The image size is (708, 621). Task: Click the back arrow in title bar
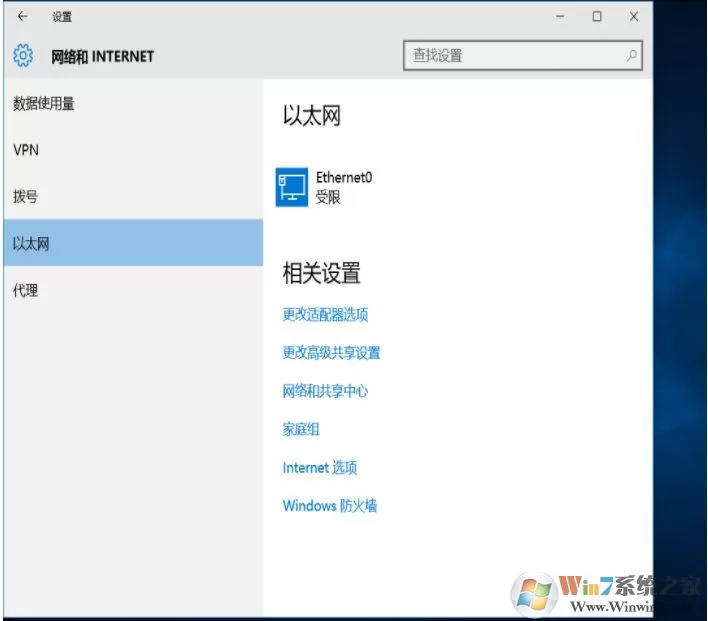tap(23, 17)
